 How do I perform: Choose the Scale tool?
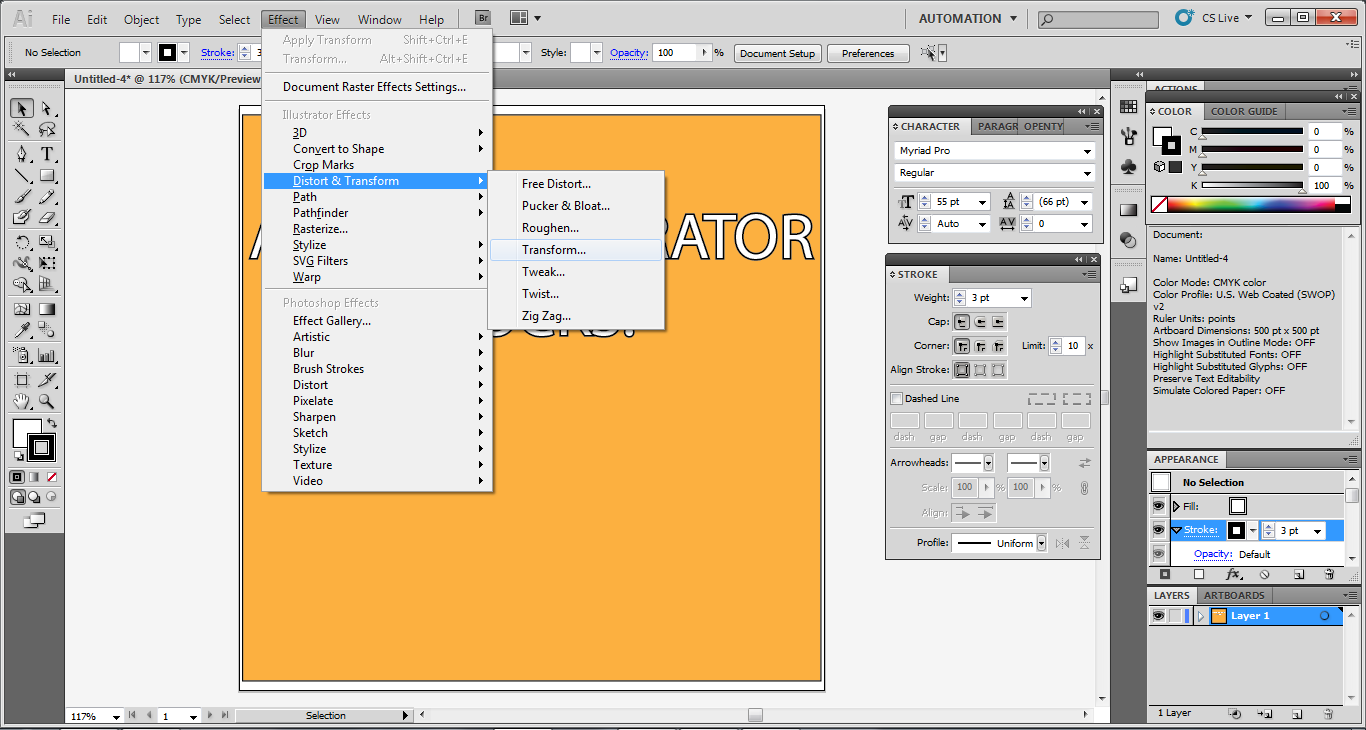click(46, 242)
